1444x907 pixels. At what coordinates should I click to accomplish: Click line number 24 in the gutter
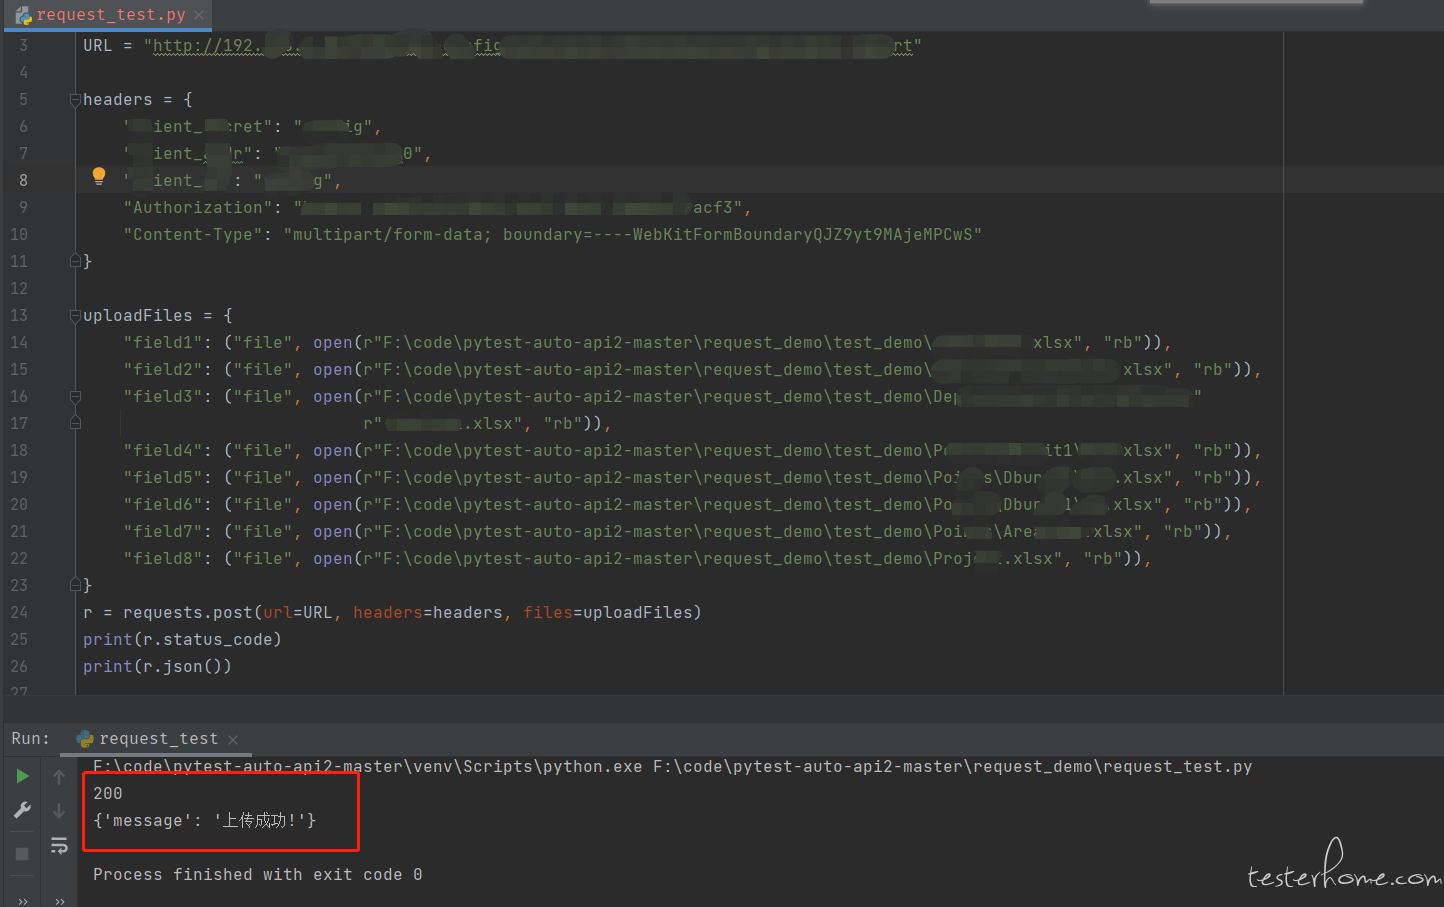click(x=19, y=613)
